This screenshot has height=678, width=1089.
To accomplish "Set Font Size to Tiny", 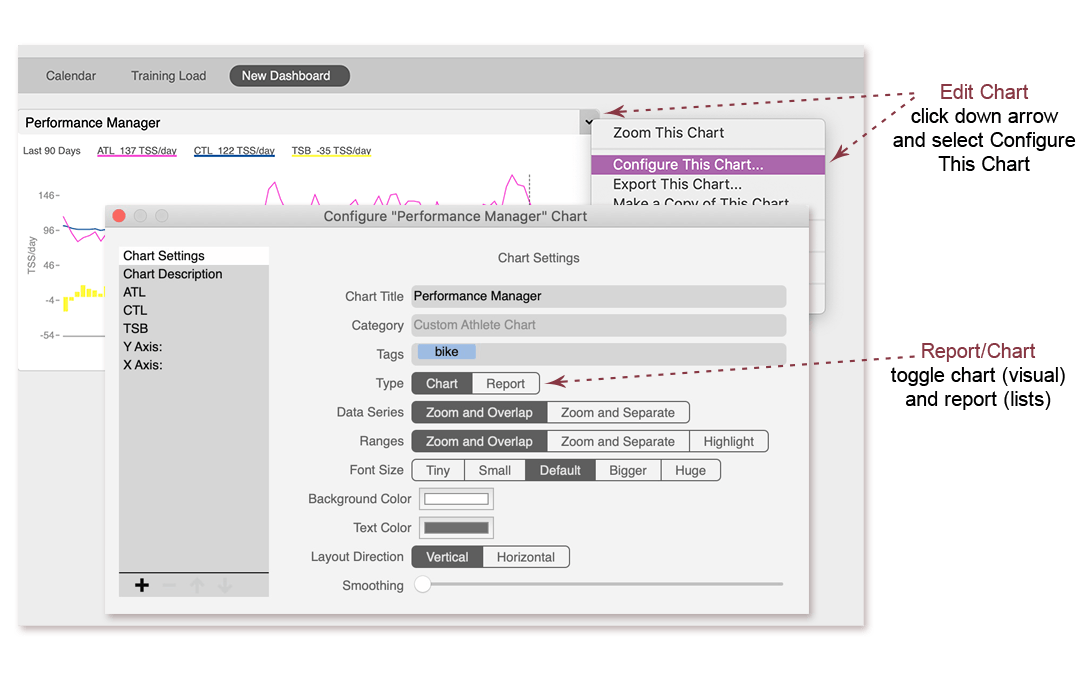I will point(438,470).
